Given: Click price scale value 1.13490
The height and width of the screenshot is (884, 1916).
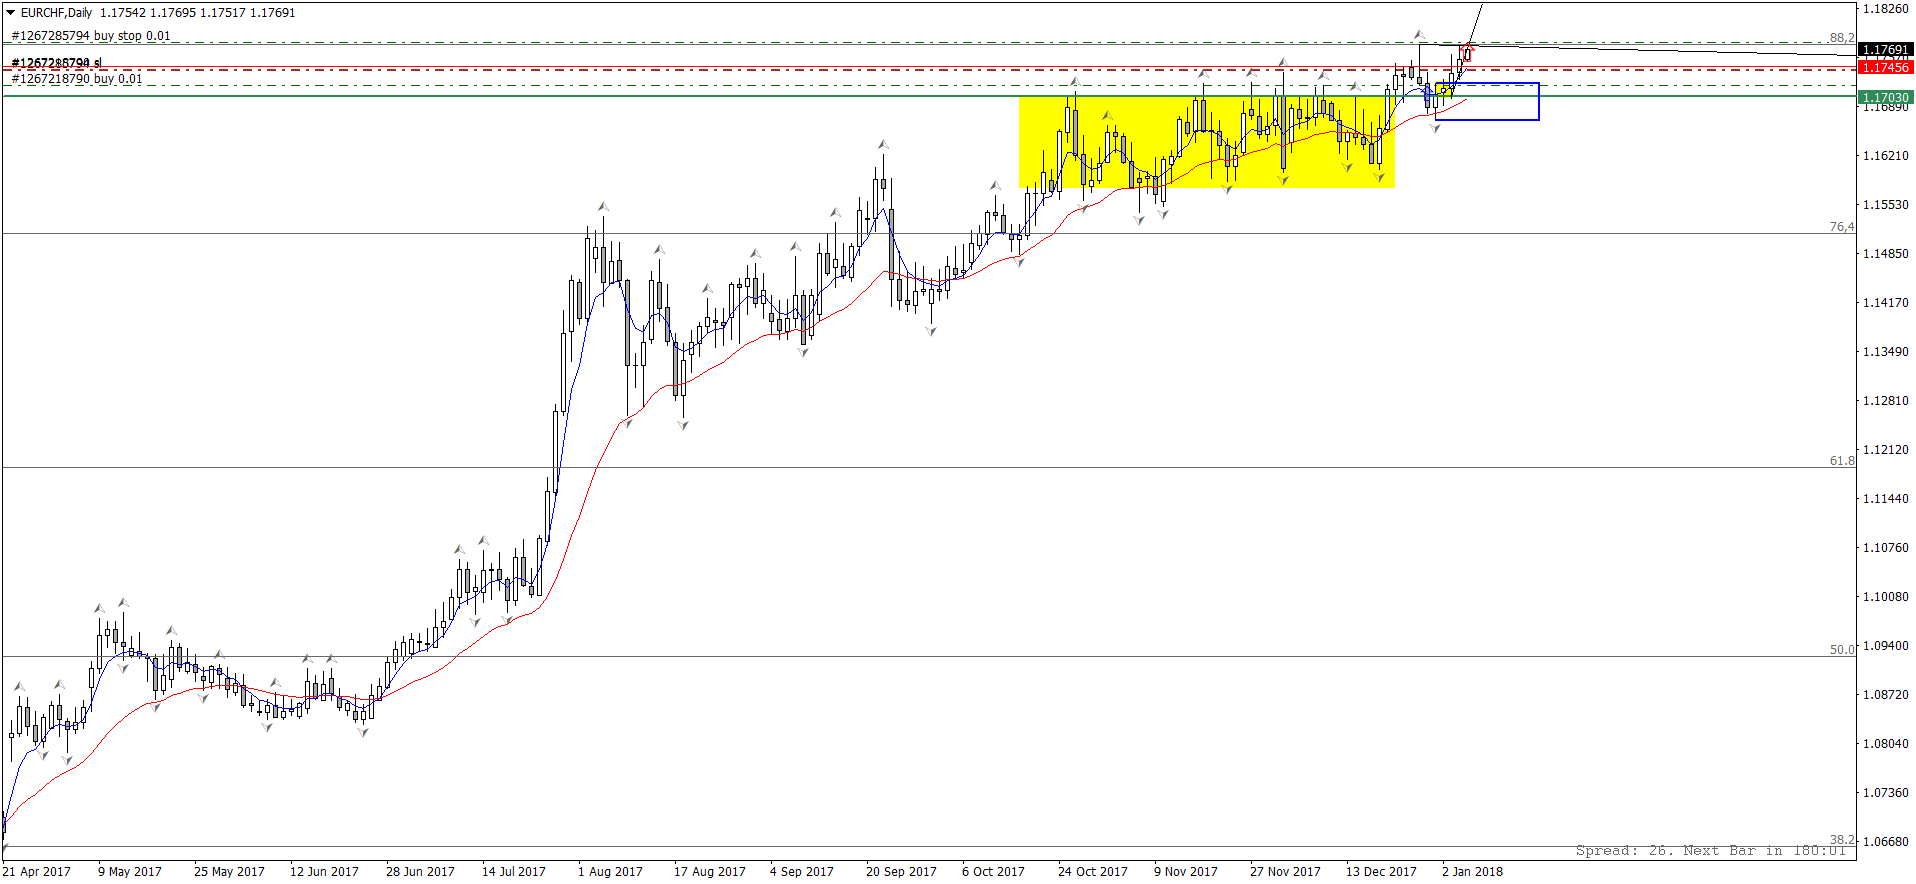Looking at the screenshot, I should click(1885, 352).
